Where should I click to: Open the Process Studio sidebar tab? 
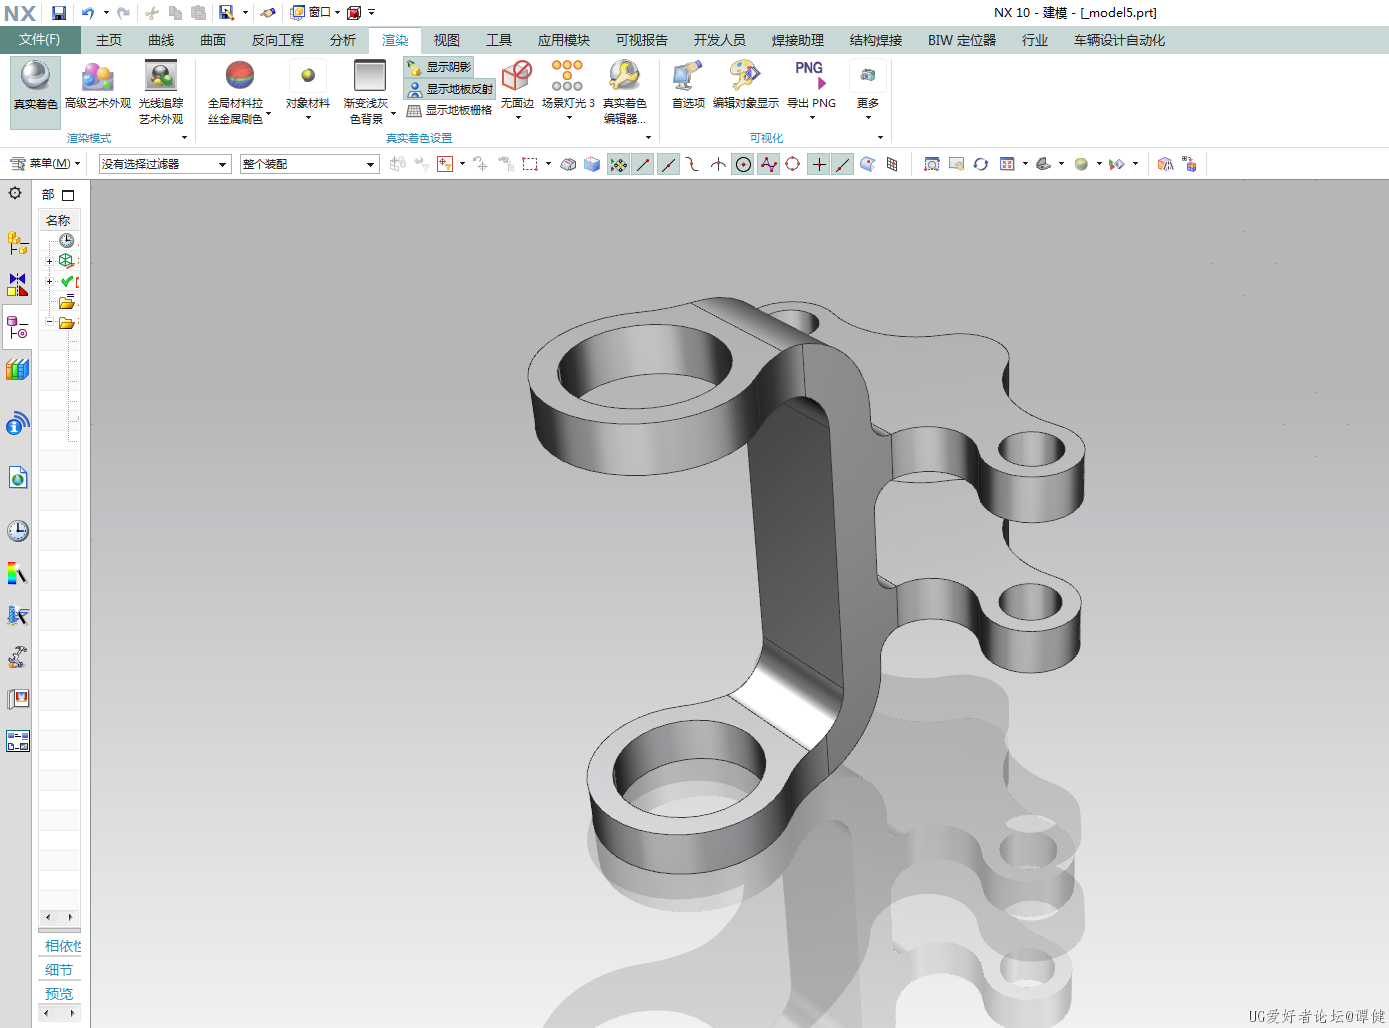coord(17,615)
